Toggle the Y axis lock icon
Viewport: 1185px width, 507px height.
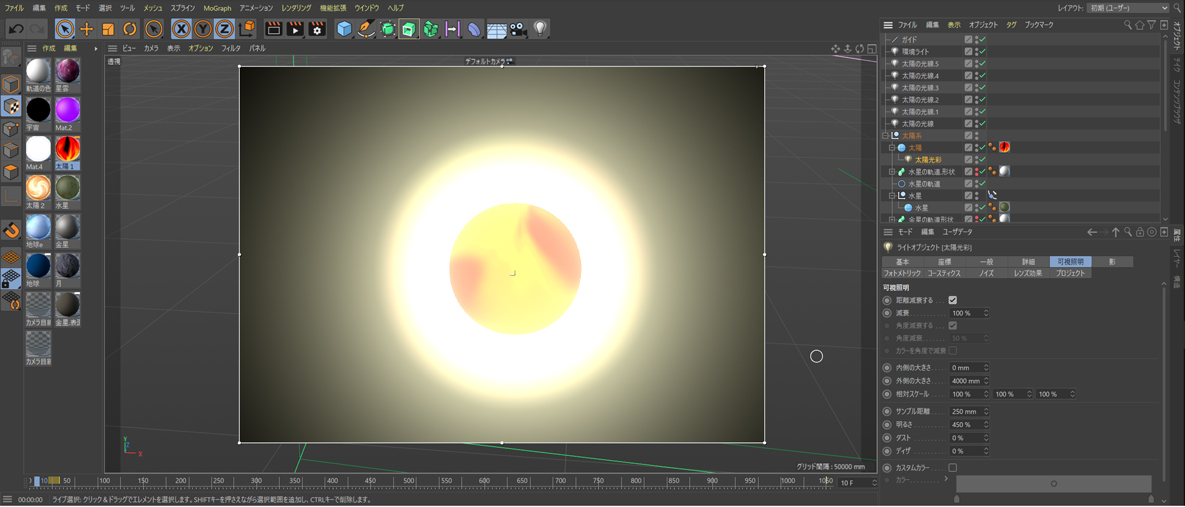203,29
